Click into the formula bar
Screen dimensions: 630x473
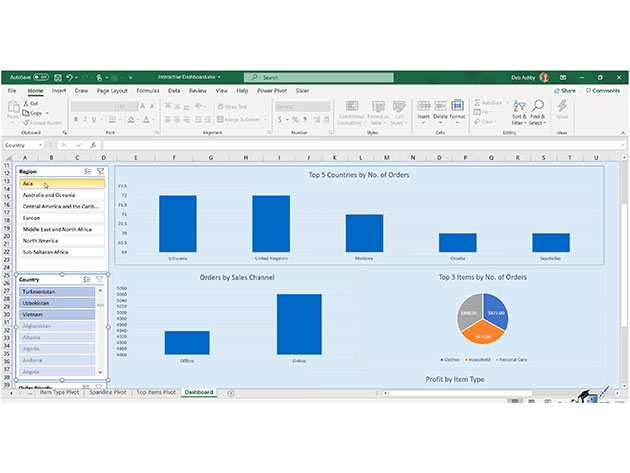pyautogui.click(x=362, y=145)
